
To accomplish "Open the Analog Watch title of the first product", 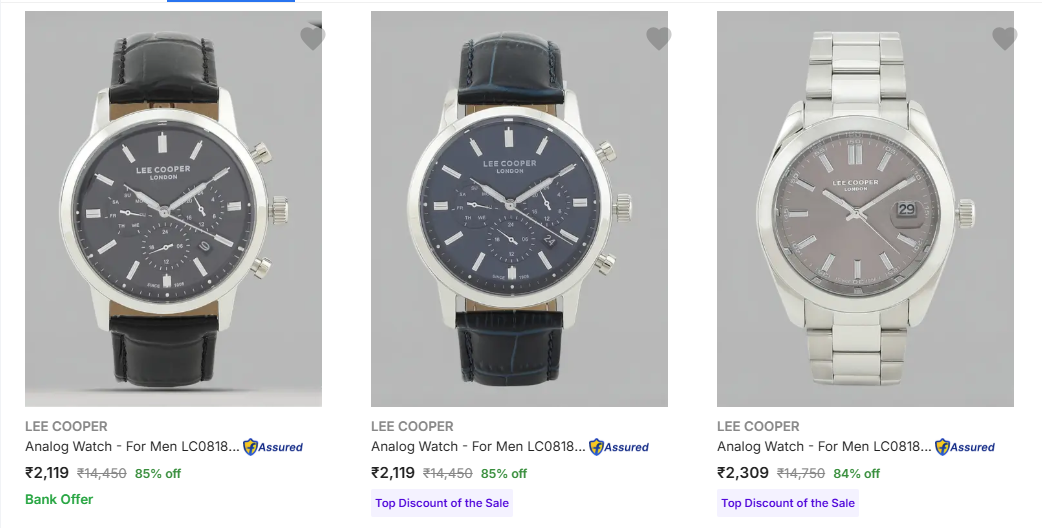I will (x=132, y=447).
